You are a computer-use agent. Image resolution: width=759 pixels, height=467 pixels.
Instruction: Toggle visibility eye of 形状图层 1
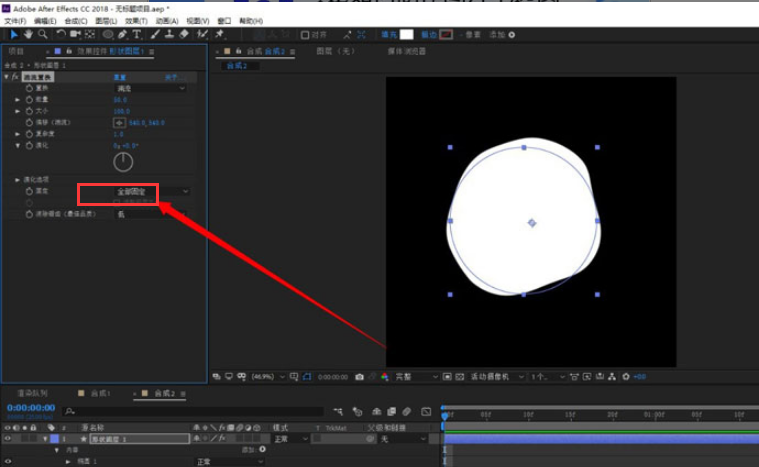coord(7,439)
